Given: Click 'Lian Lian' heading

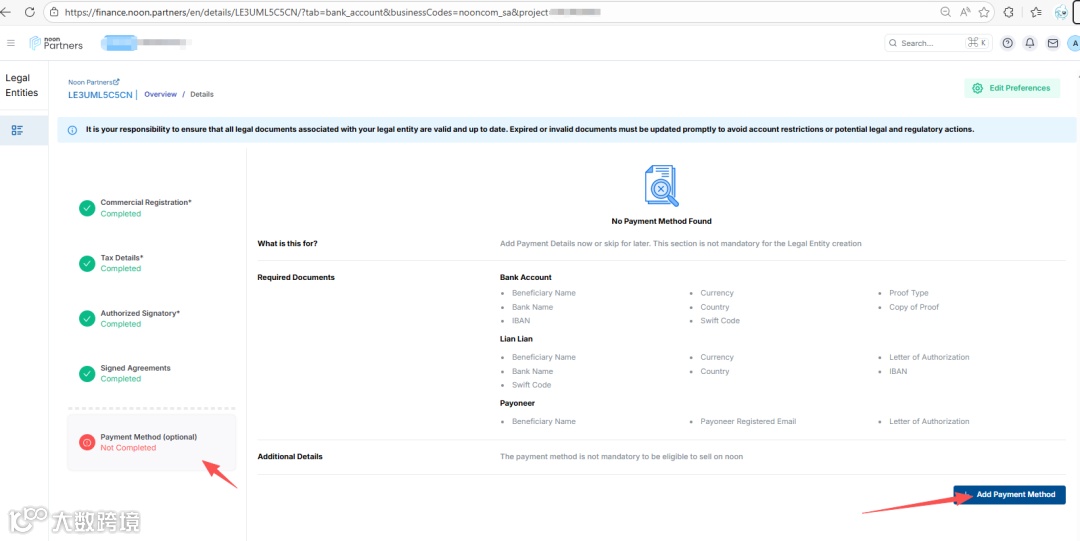Looking at the screenshot, I should coord(516,339).
